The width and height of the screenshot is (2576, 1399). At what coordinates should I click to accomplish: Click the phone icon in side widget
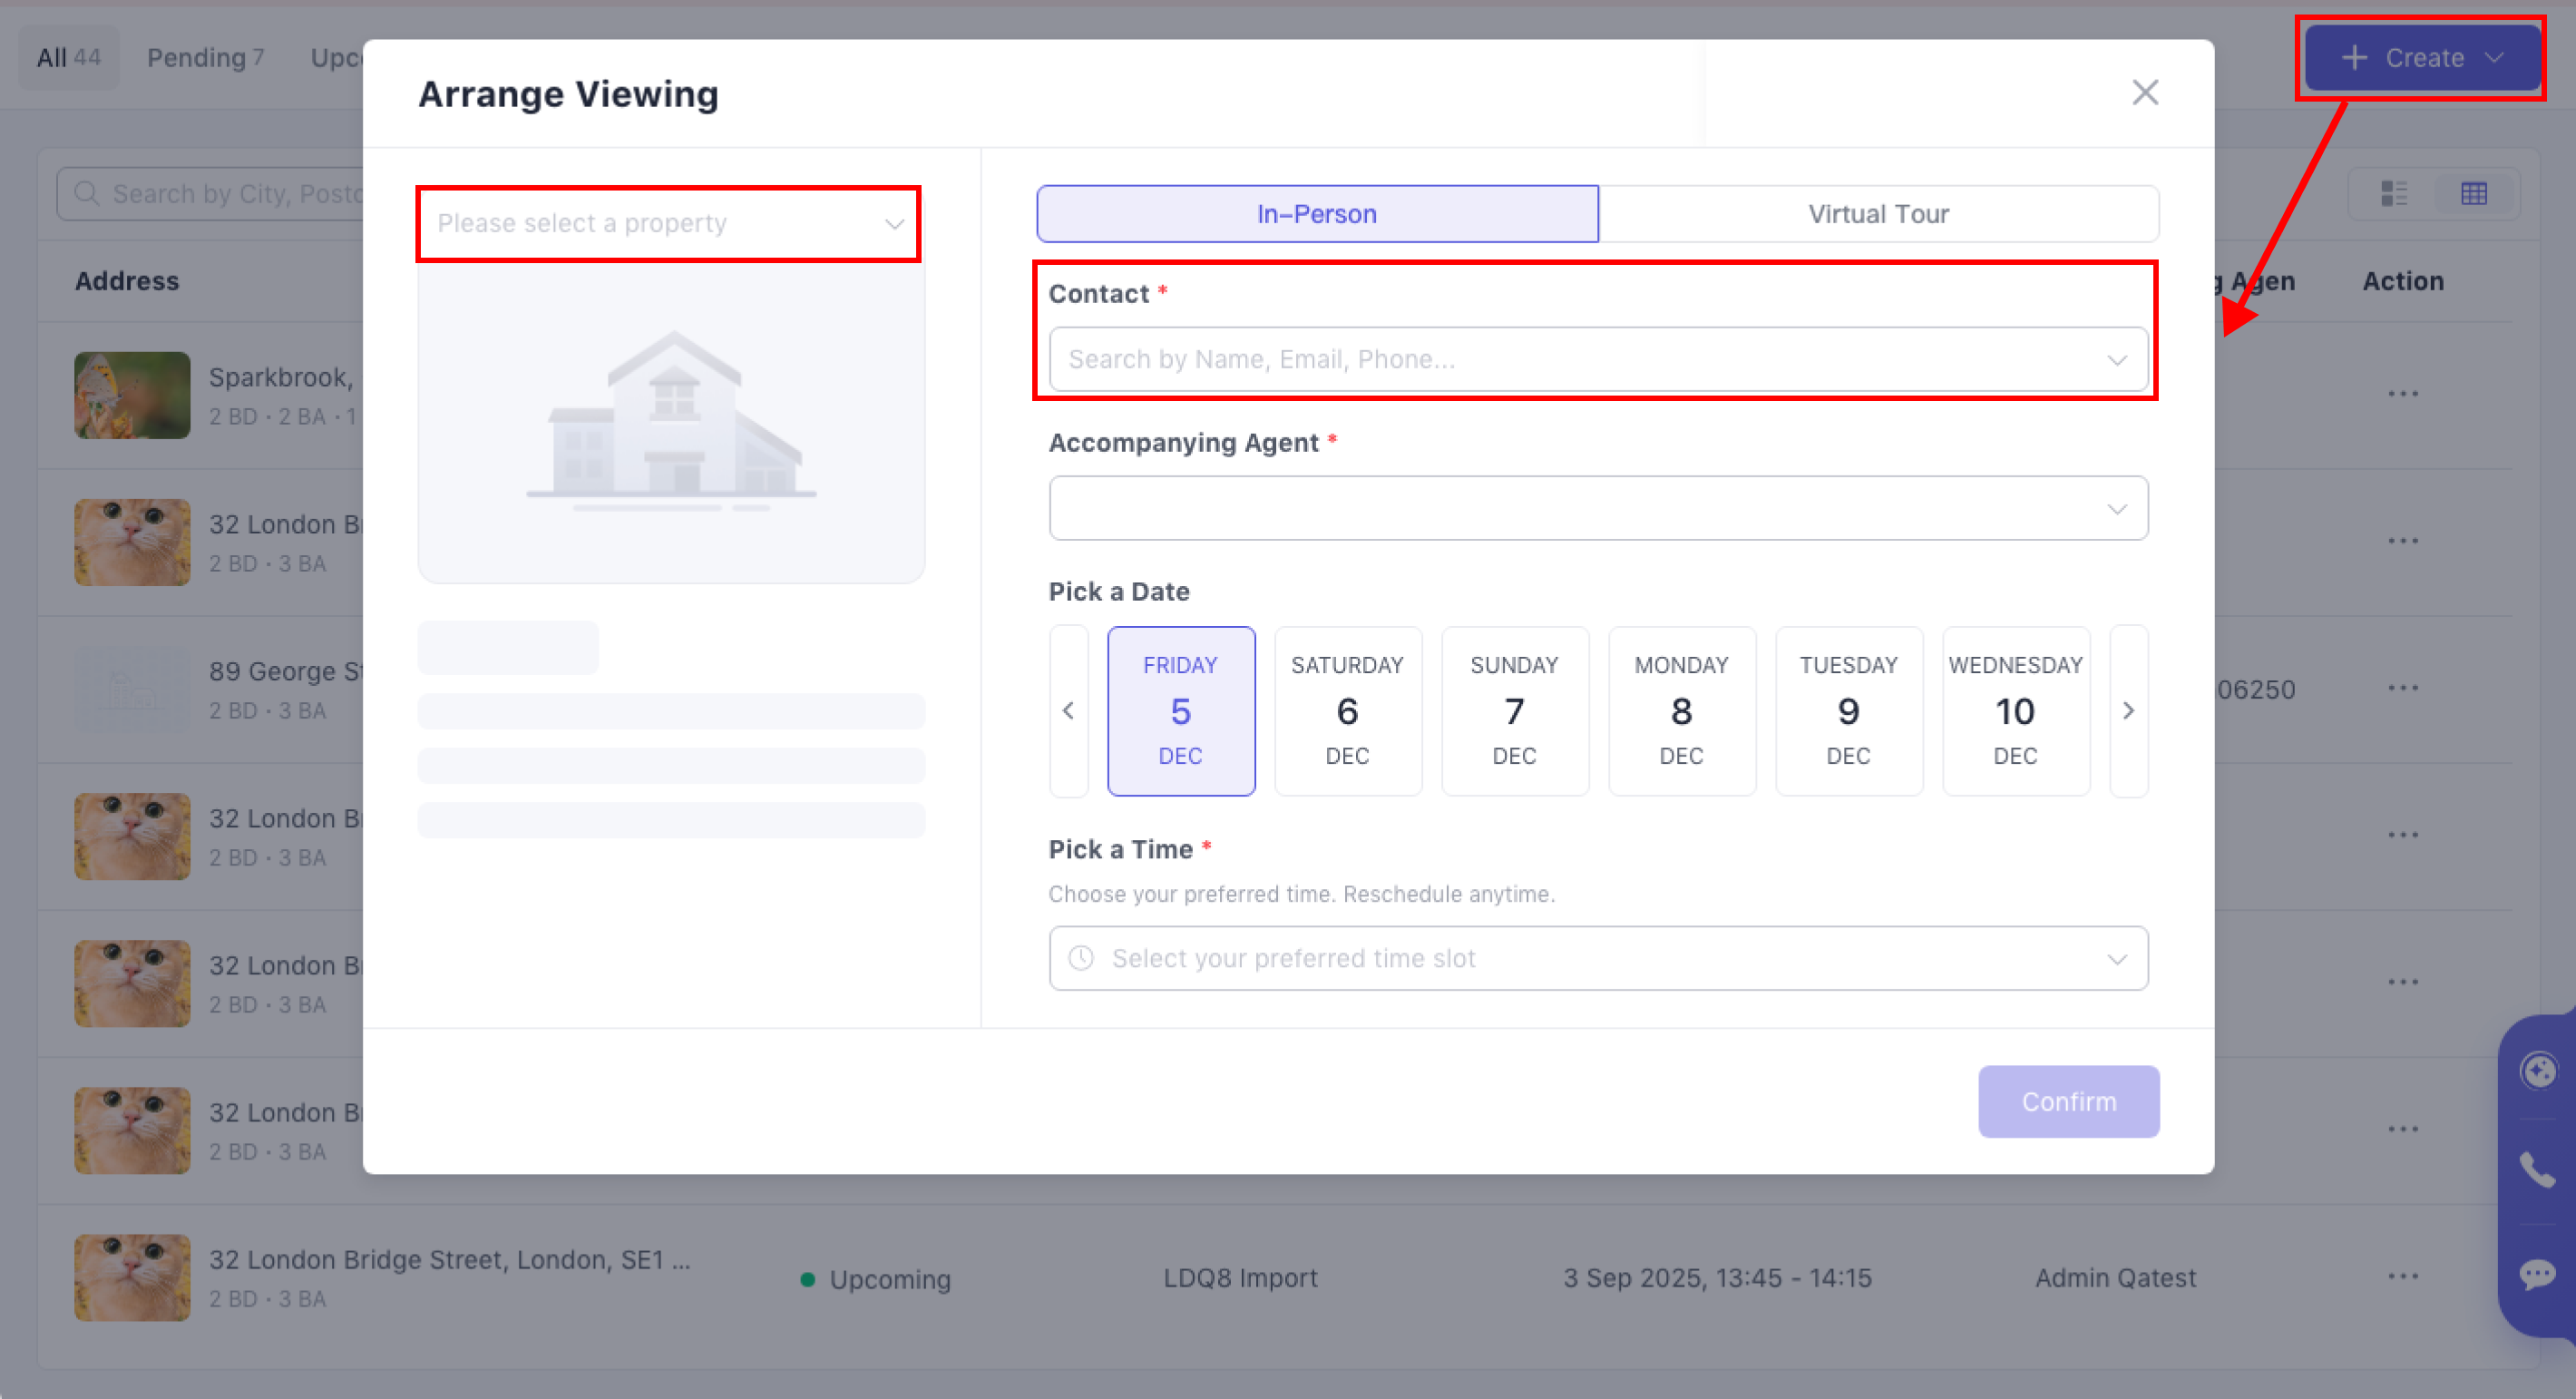coord(2538,1169)
